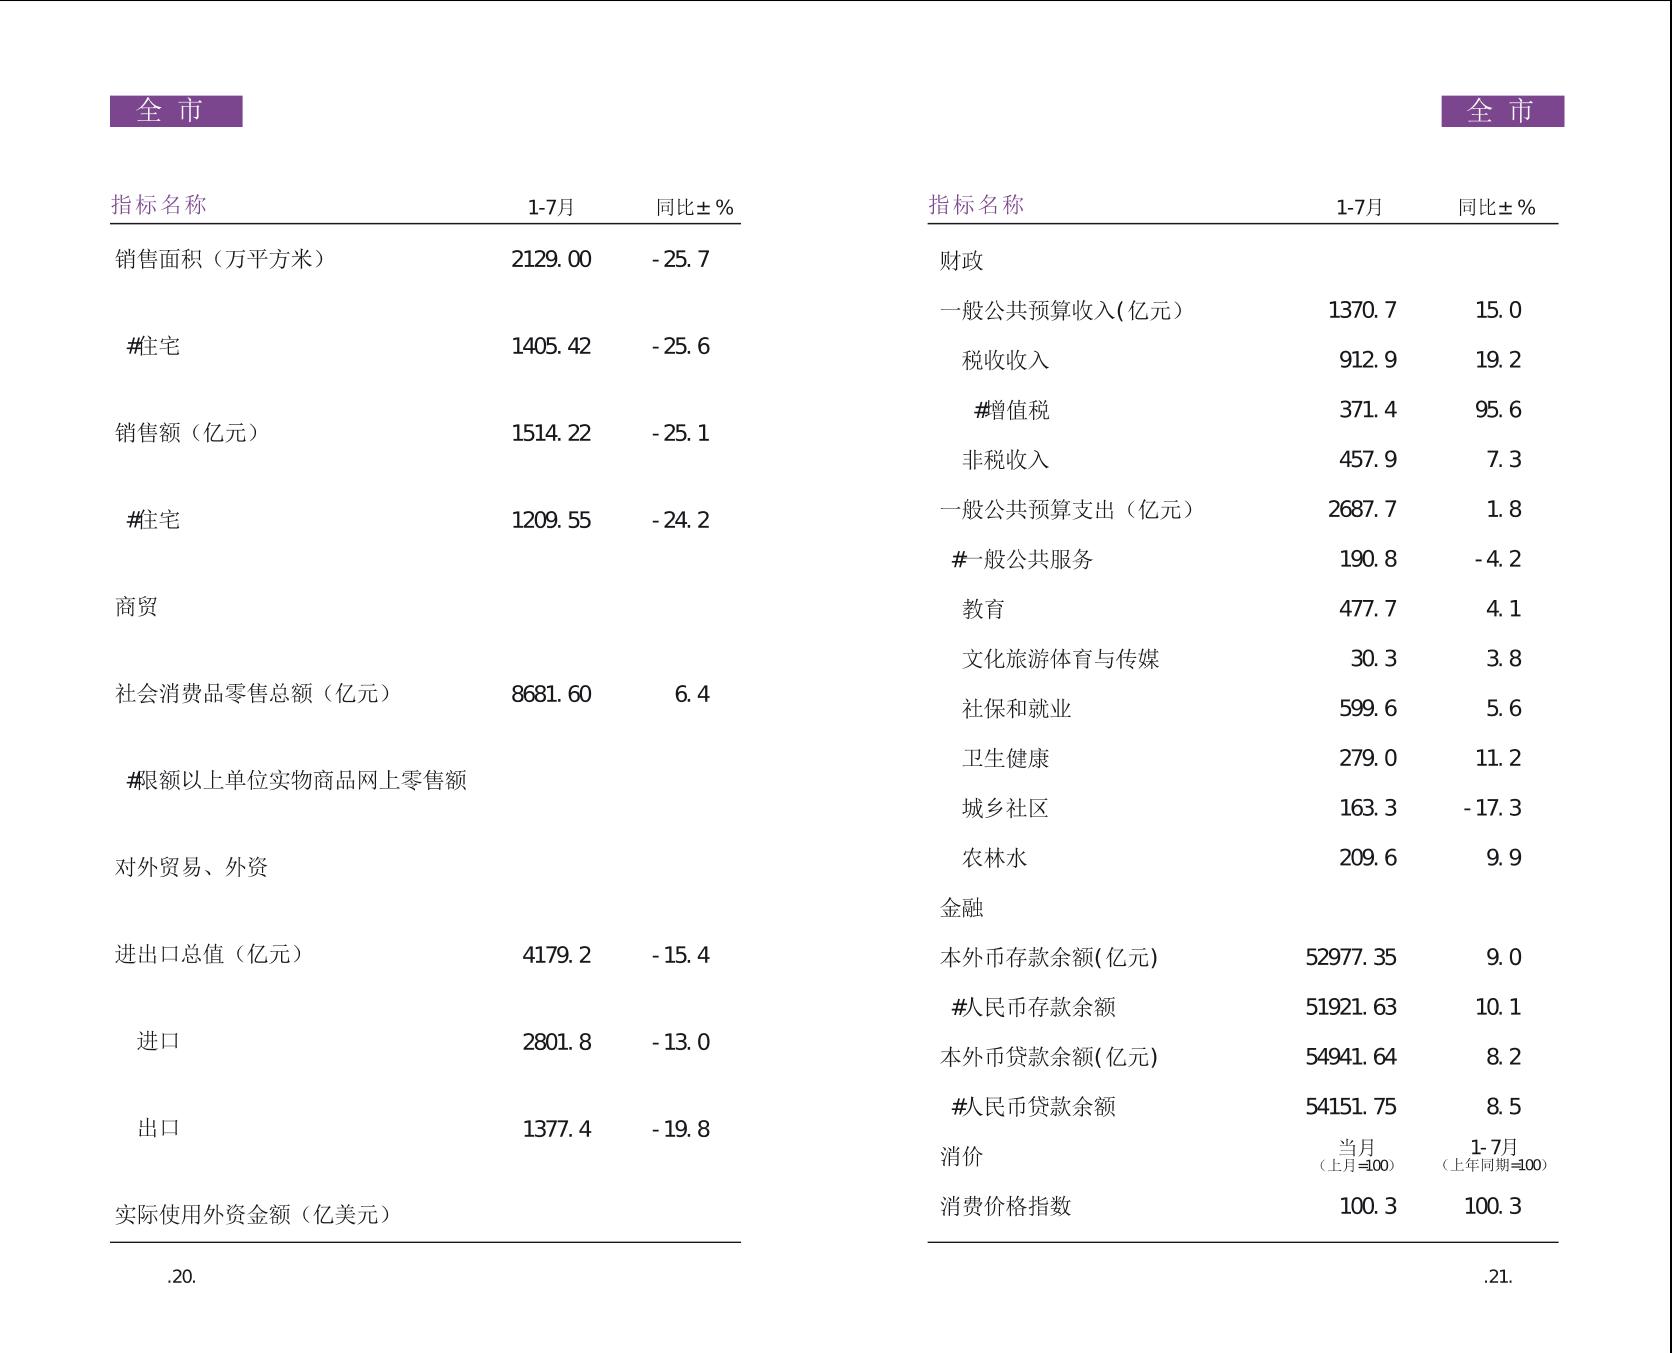Select the 本外币贷款余额(亿元) label

pos(1049,1057)
